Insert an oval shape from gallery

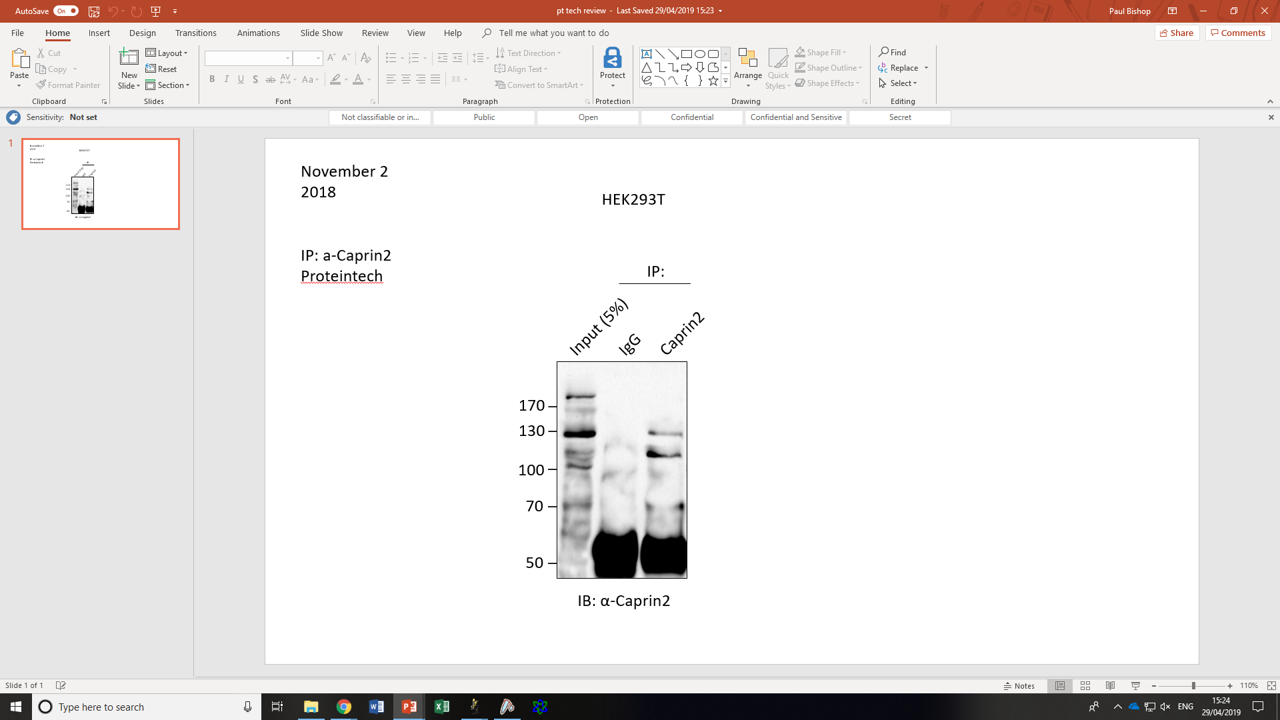pyautogui.click(x=699, y=54)
